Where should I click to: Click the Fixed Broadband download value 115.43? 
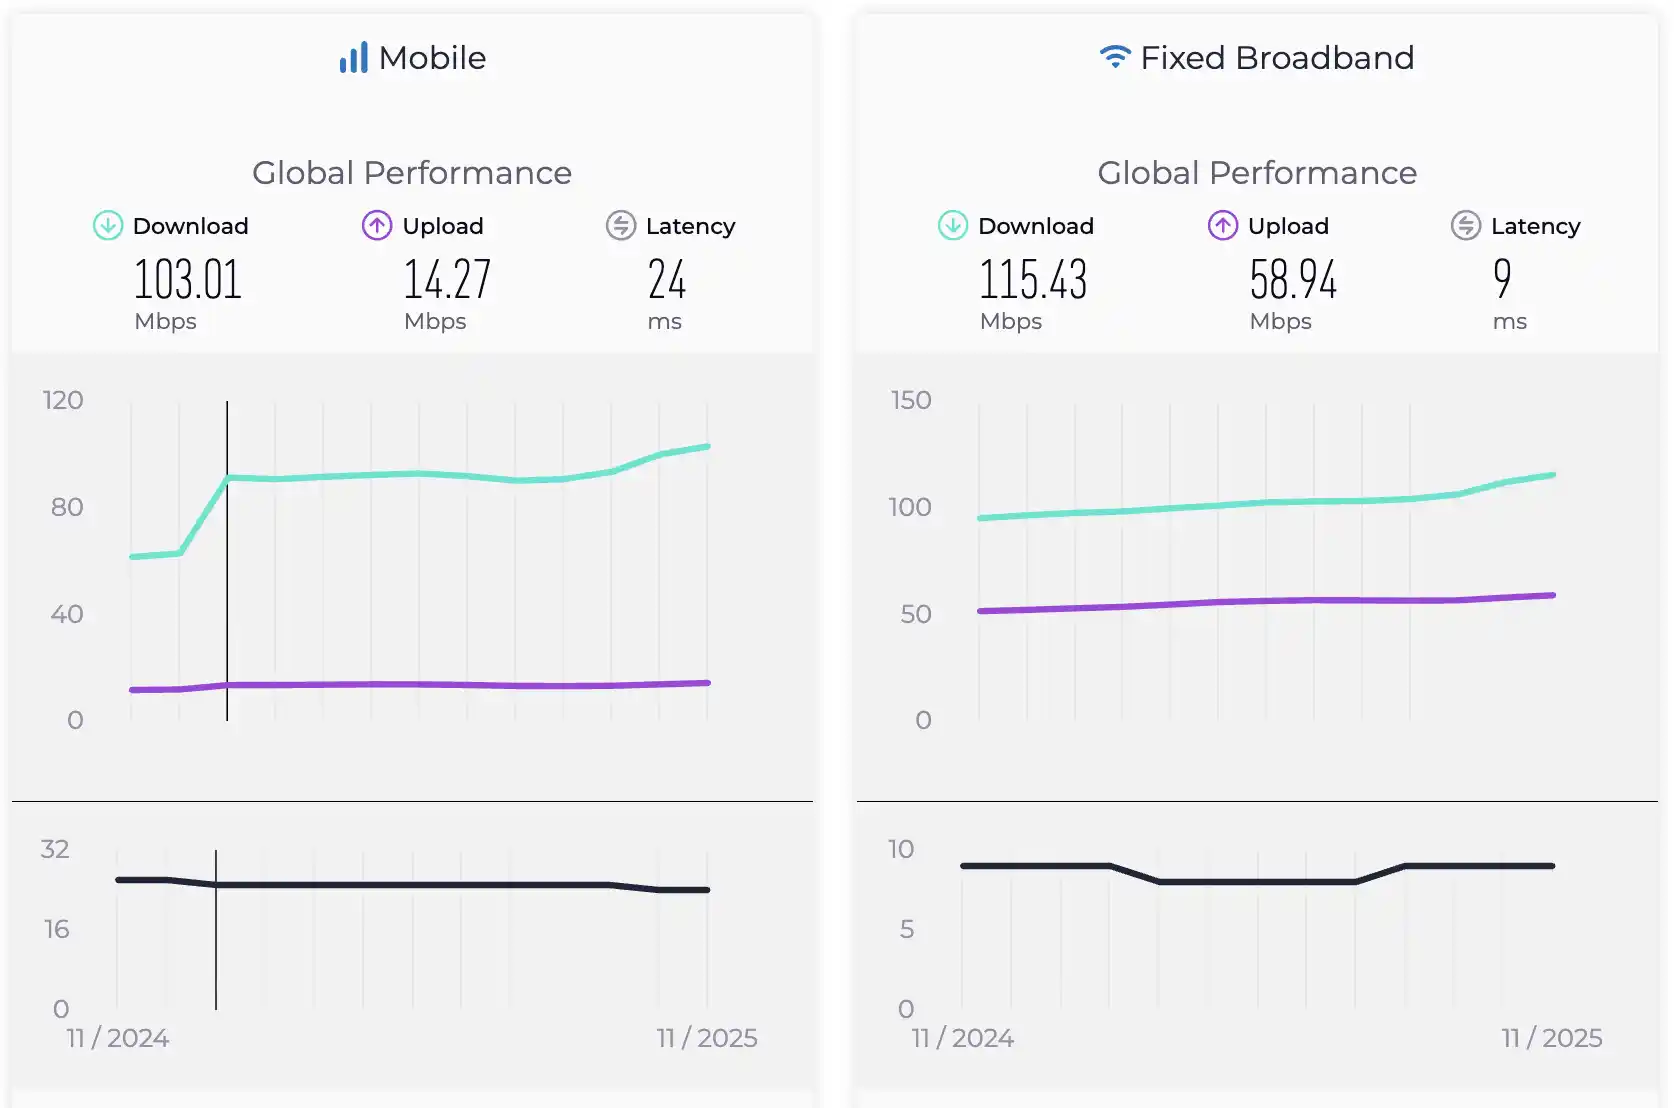click(x=1033, y=280)
